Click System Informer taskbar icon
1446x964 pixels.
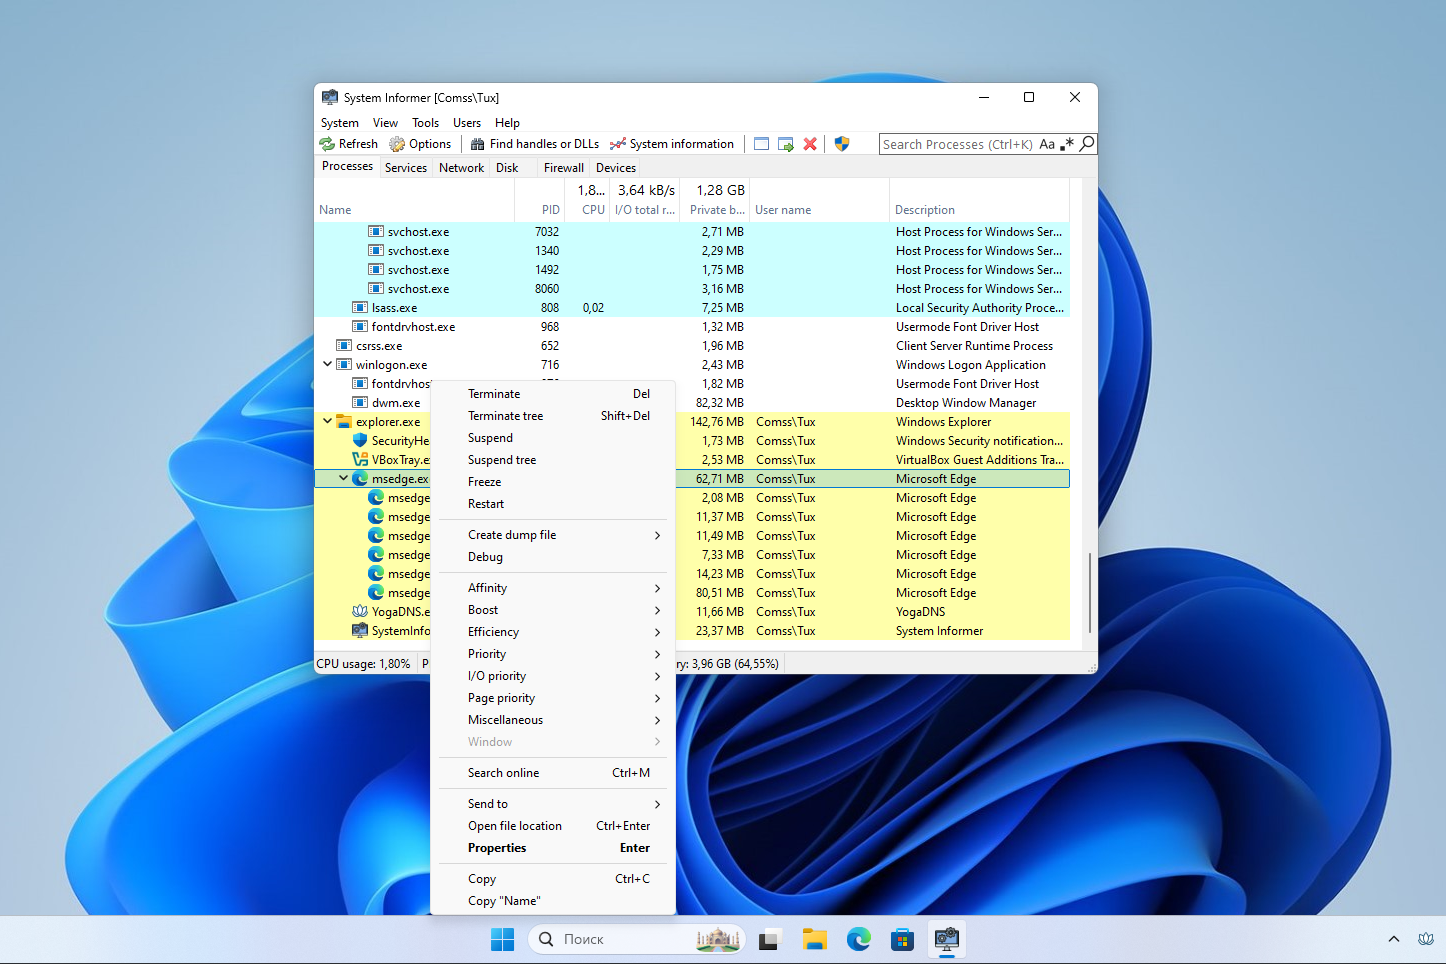(x=947, y=940)
